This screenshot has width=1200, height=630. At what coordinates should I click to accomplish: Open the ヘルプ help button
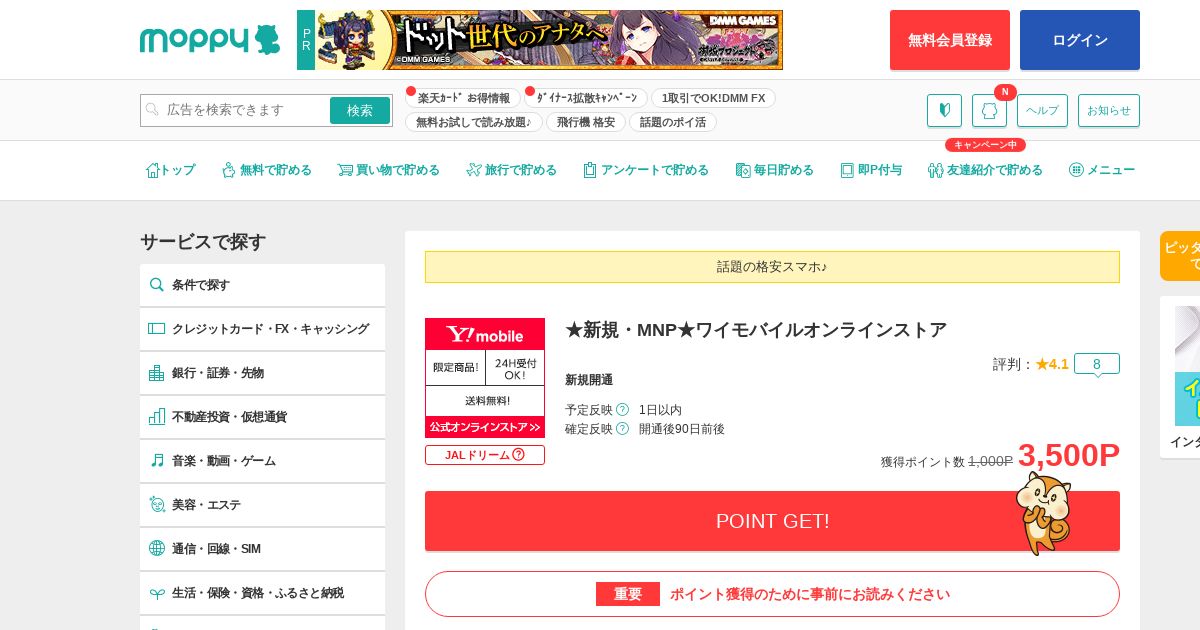[1042, 110]
